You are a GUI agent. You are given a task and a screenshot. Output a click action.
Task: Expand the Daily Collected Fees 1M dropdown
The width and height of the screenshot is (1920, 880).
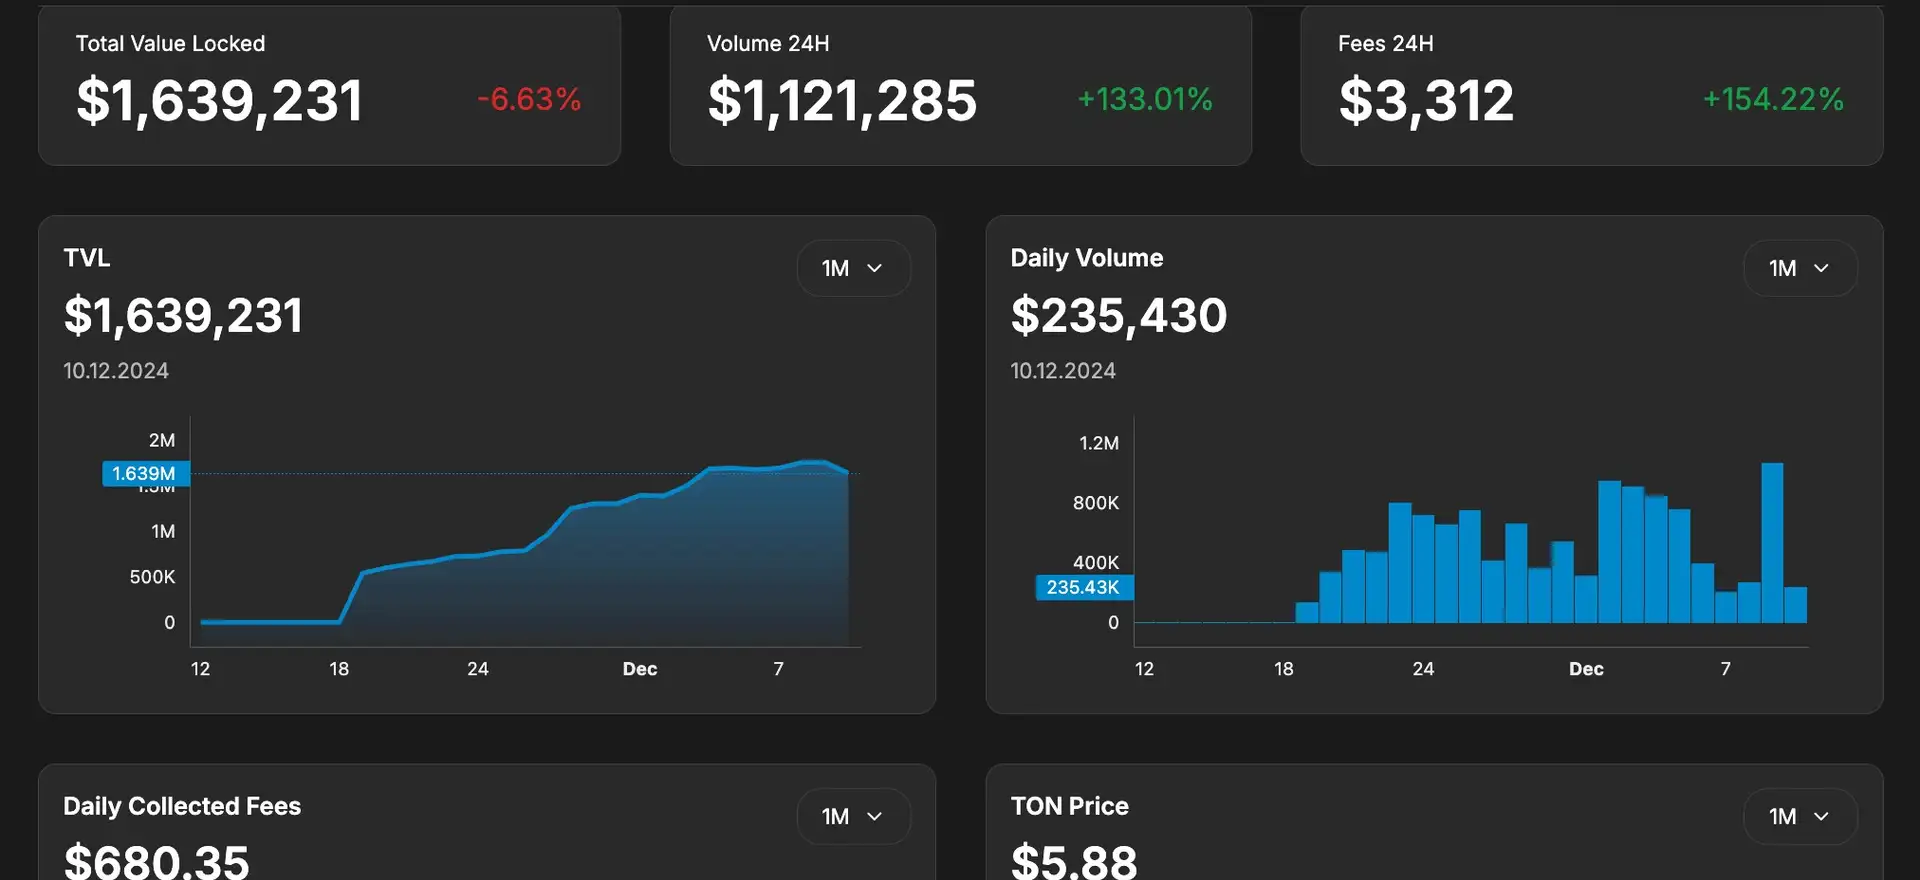click(x=853, y=816)
